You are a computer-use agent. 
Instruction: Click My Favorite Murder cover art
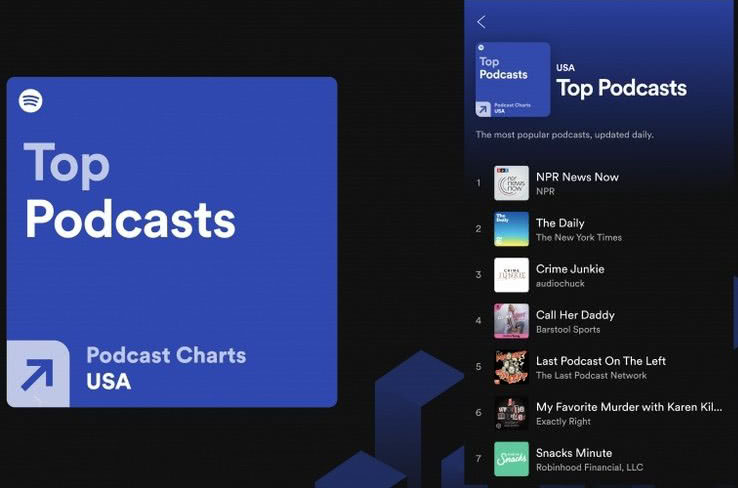coord(511,413)
